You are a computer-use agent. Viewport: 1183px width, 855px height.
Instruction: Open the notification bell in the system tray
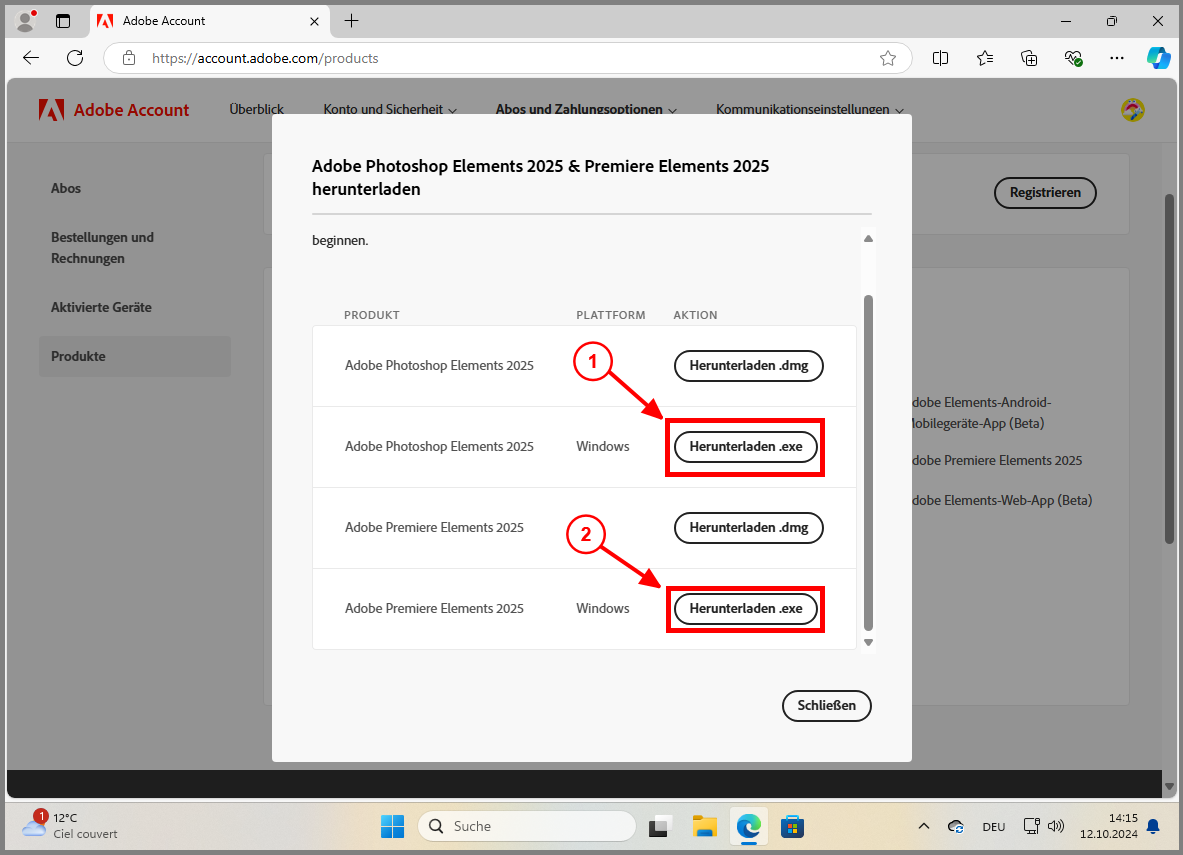click(1155, 826)
